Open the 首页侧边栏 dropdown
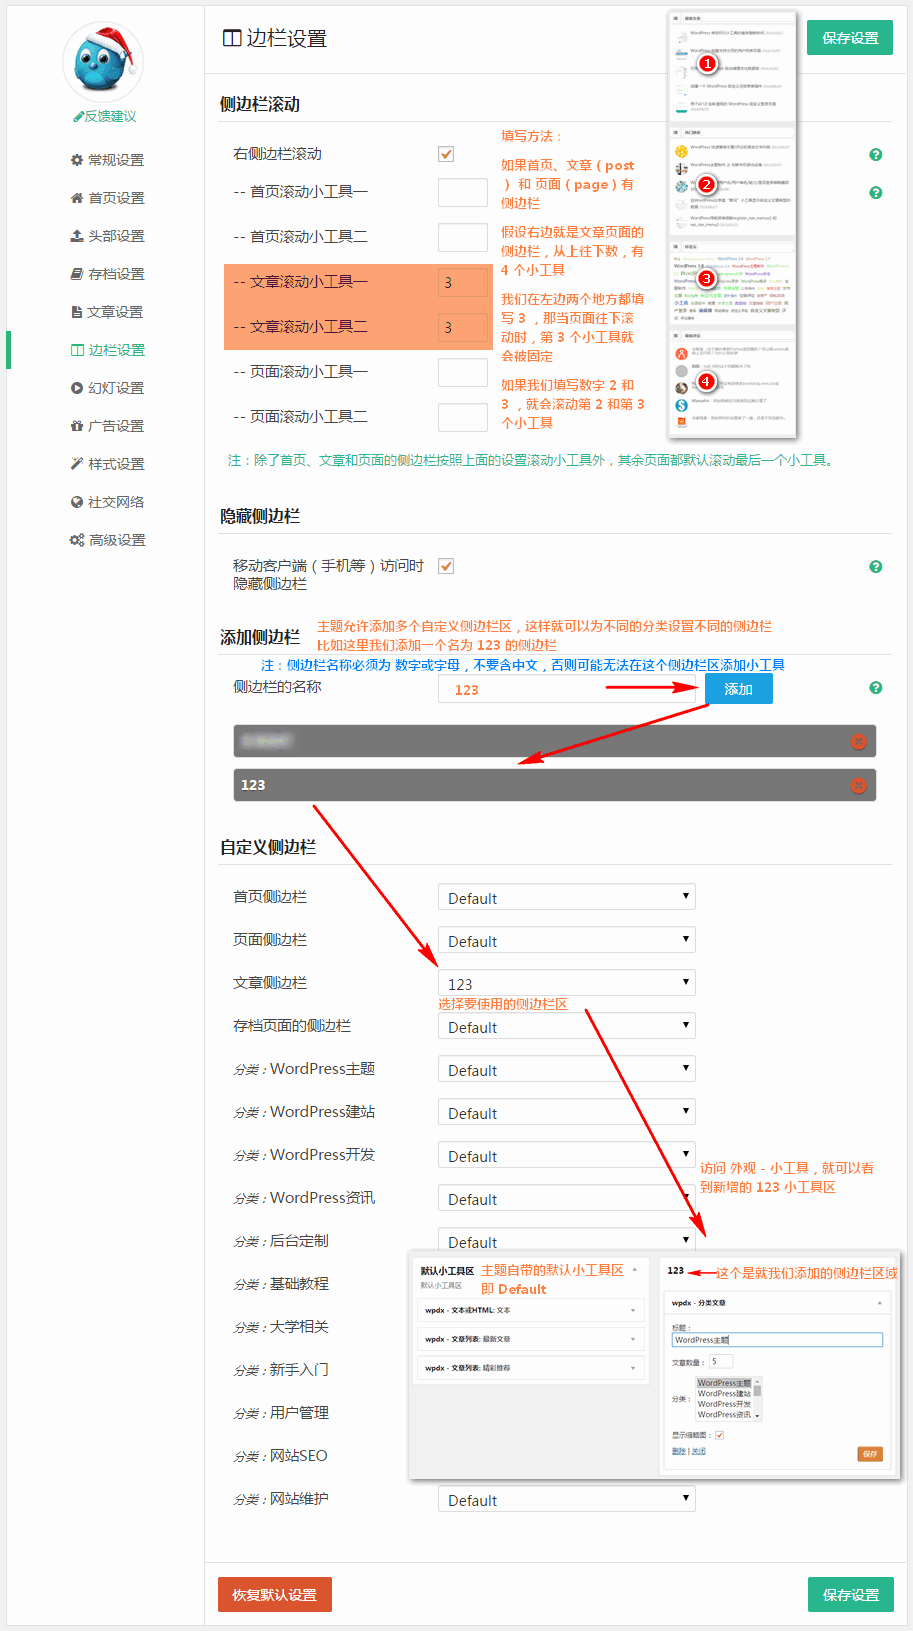913x1631 pixels. tap(566, 897)
